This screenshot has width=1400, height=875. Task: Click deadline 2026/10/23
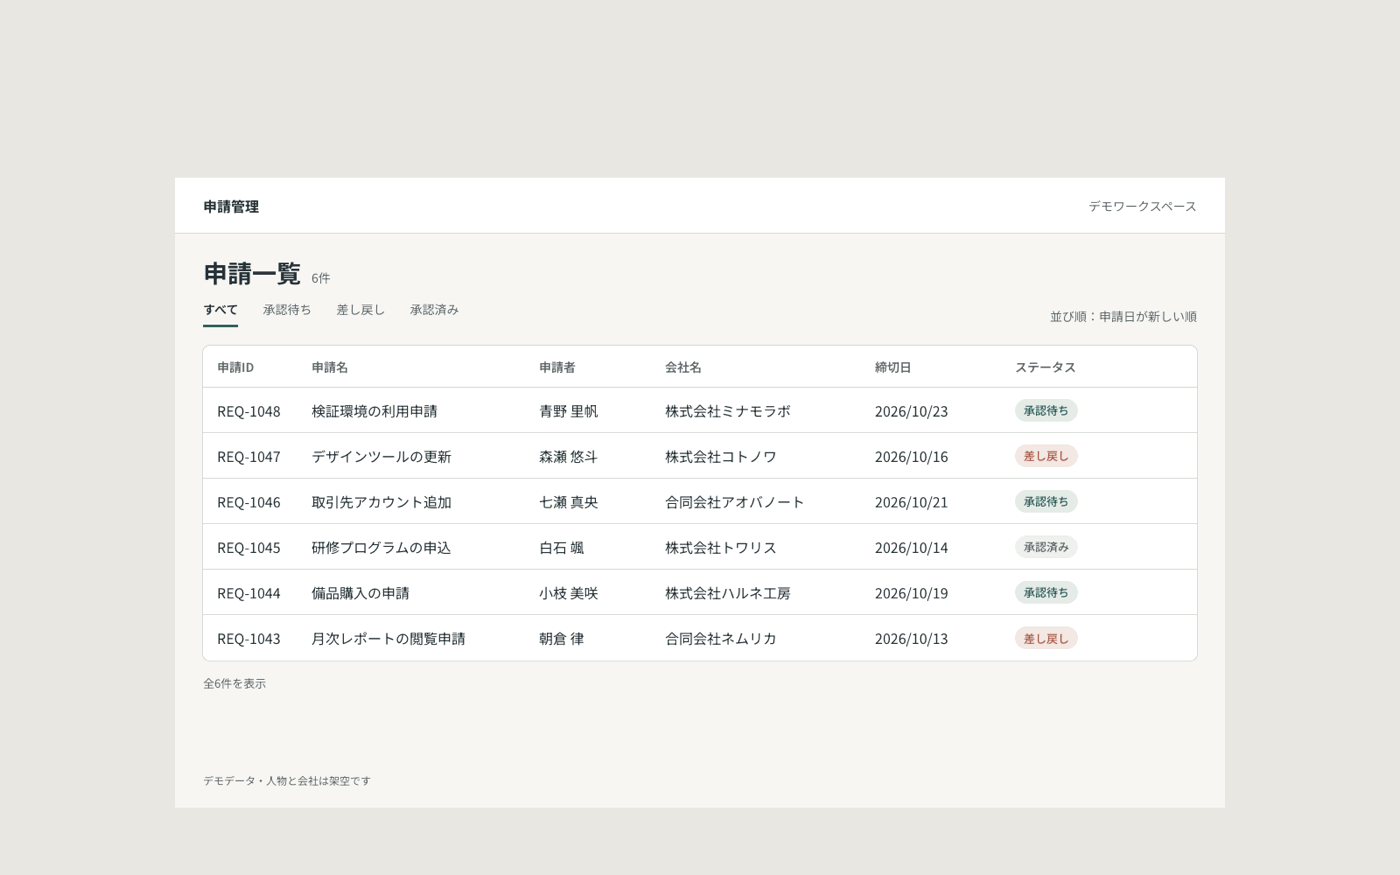coord(911,411)
